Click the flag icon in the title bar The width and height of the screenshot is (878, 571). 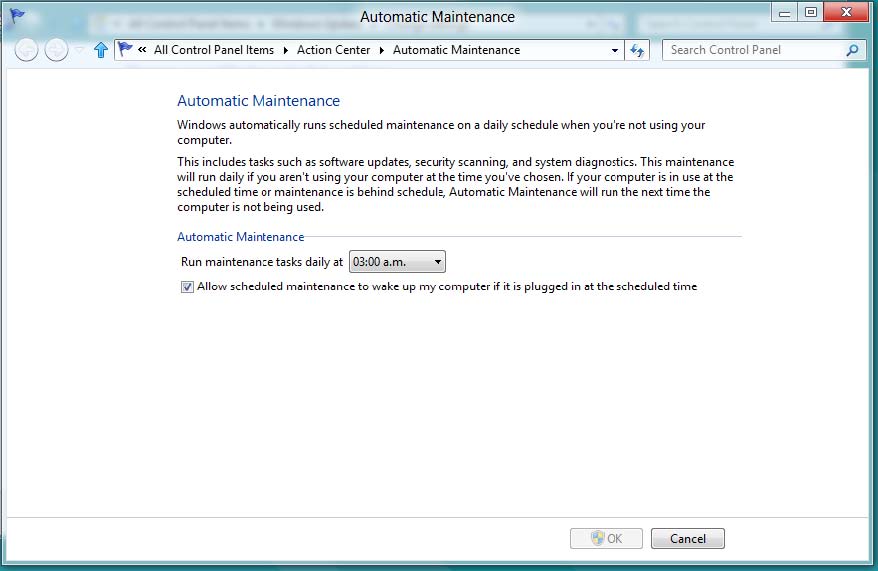pos(17,16)
